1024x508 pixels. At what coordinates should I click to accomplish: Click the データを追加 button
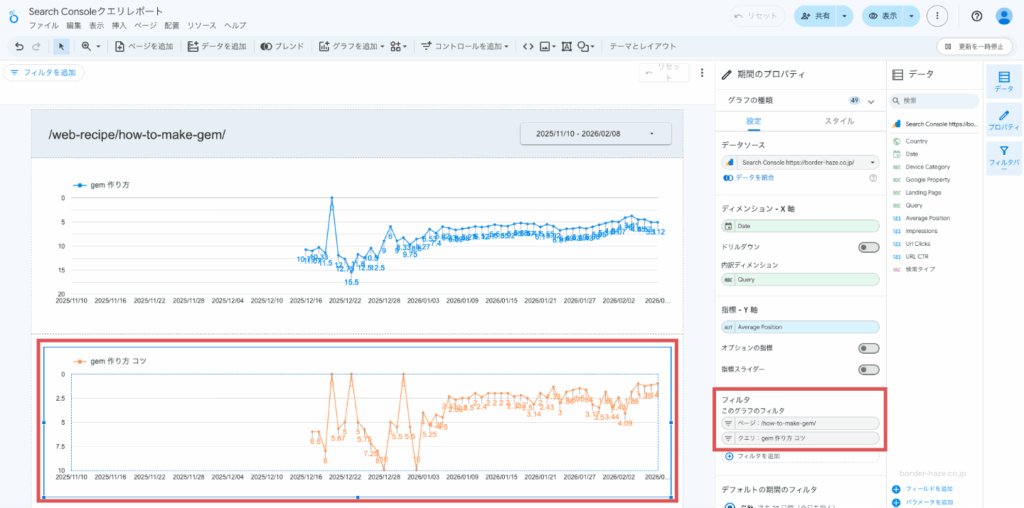(x=217, y=46)
